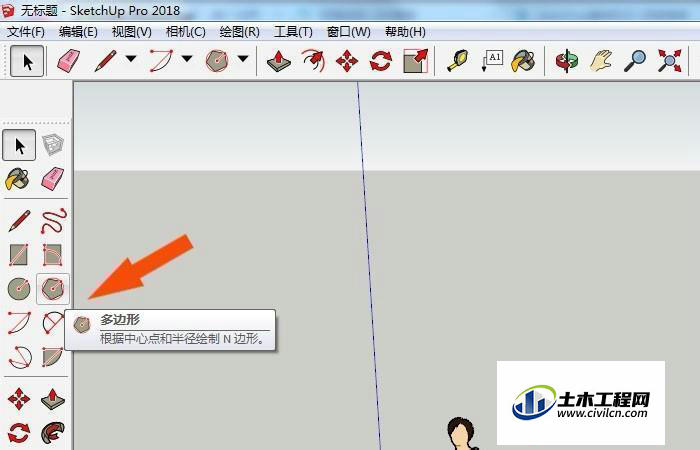Activate the Orbit camera tool
Screen dimensions: 700x450
(x=567, y=61)
